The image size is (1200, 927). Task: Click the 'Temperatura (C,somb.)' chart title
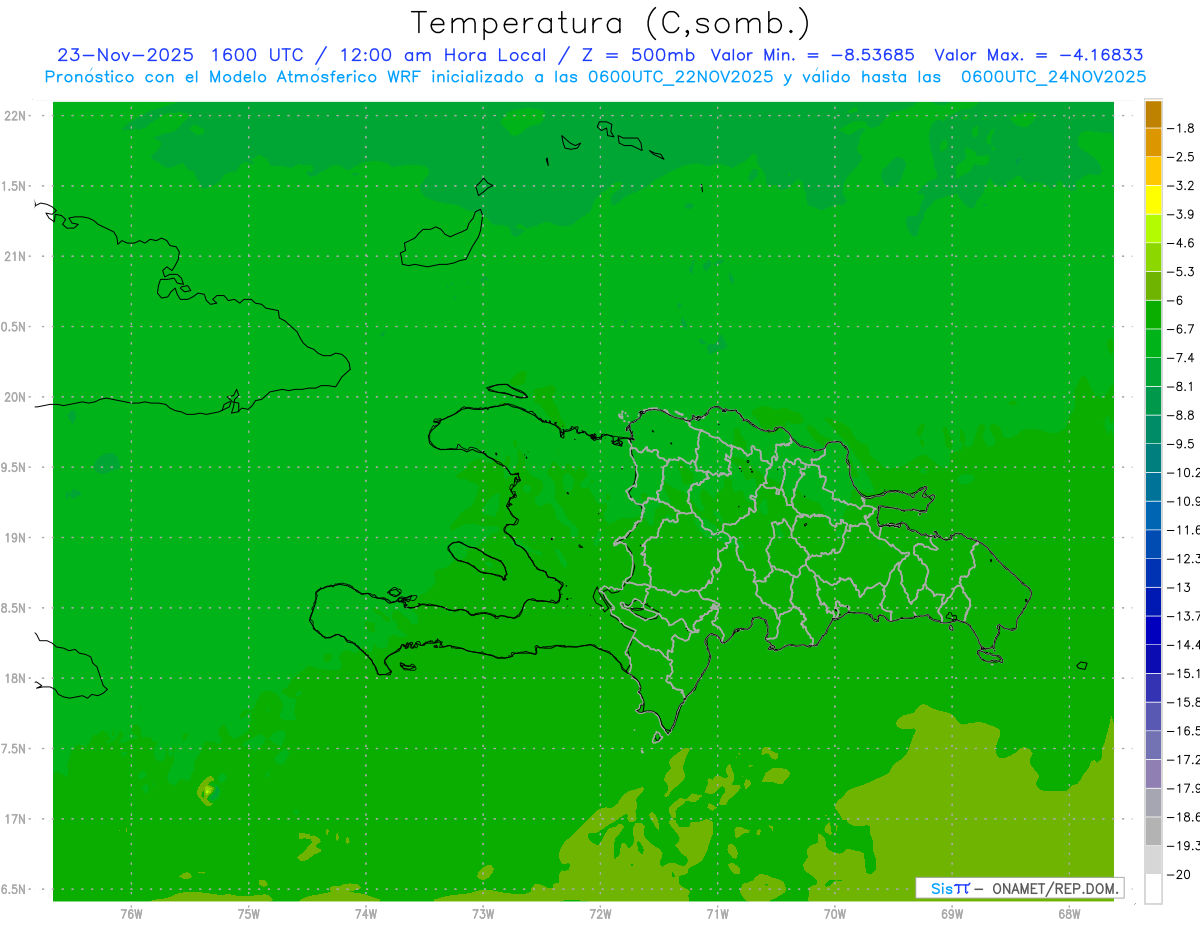(x=611, y=22)
